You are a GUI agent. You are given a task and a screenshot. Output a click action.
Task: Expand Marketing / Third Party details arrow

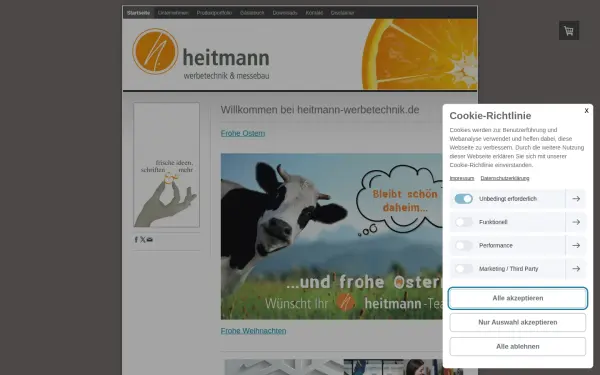point(576,269)
